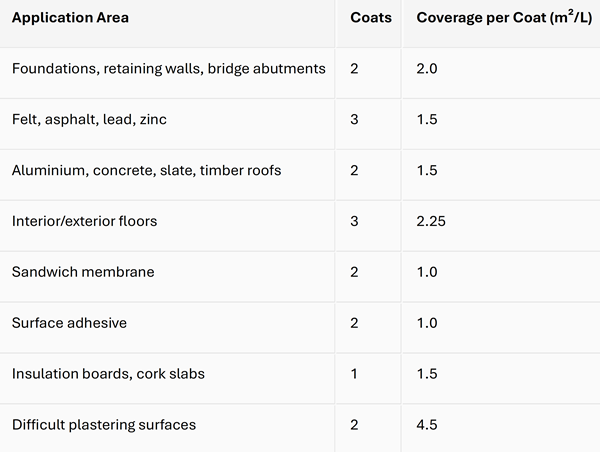Select the Difficult plastering surfaces cell

point(104,425)
